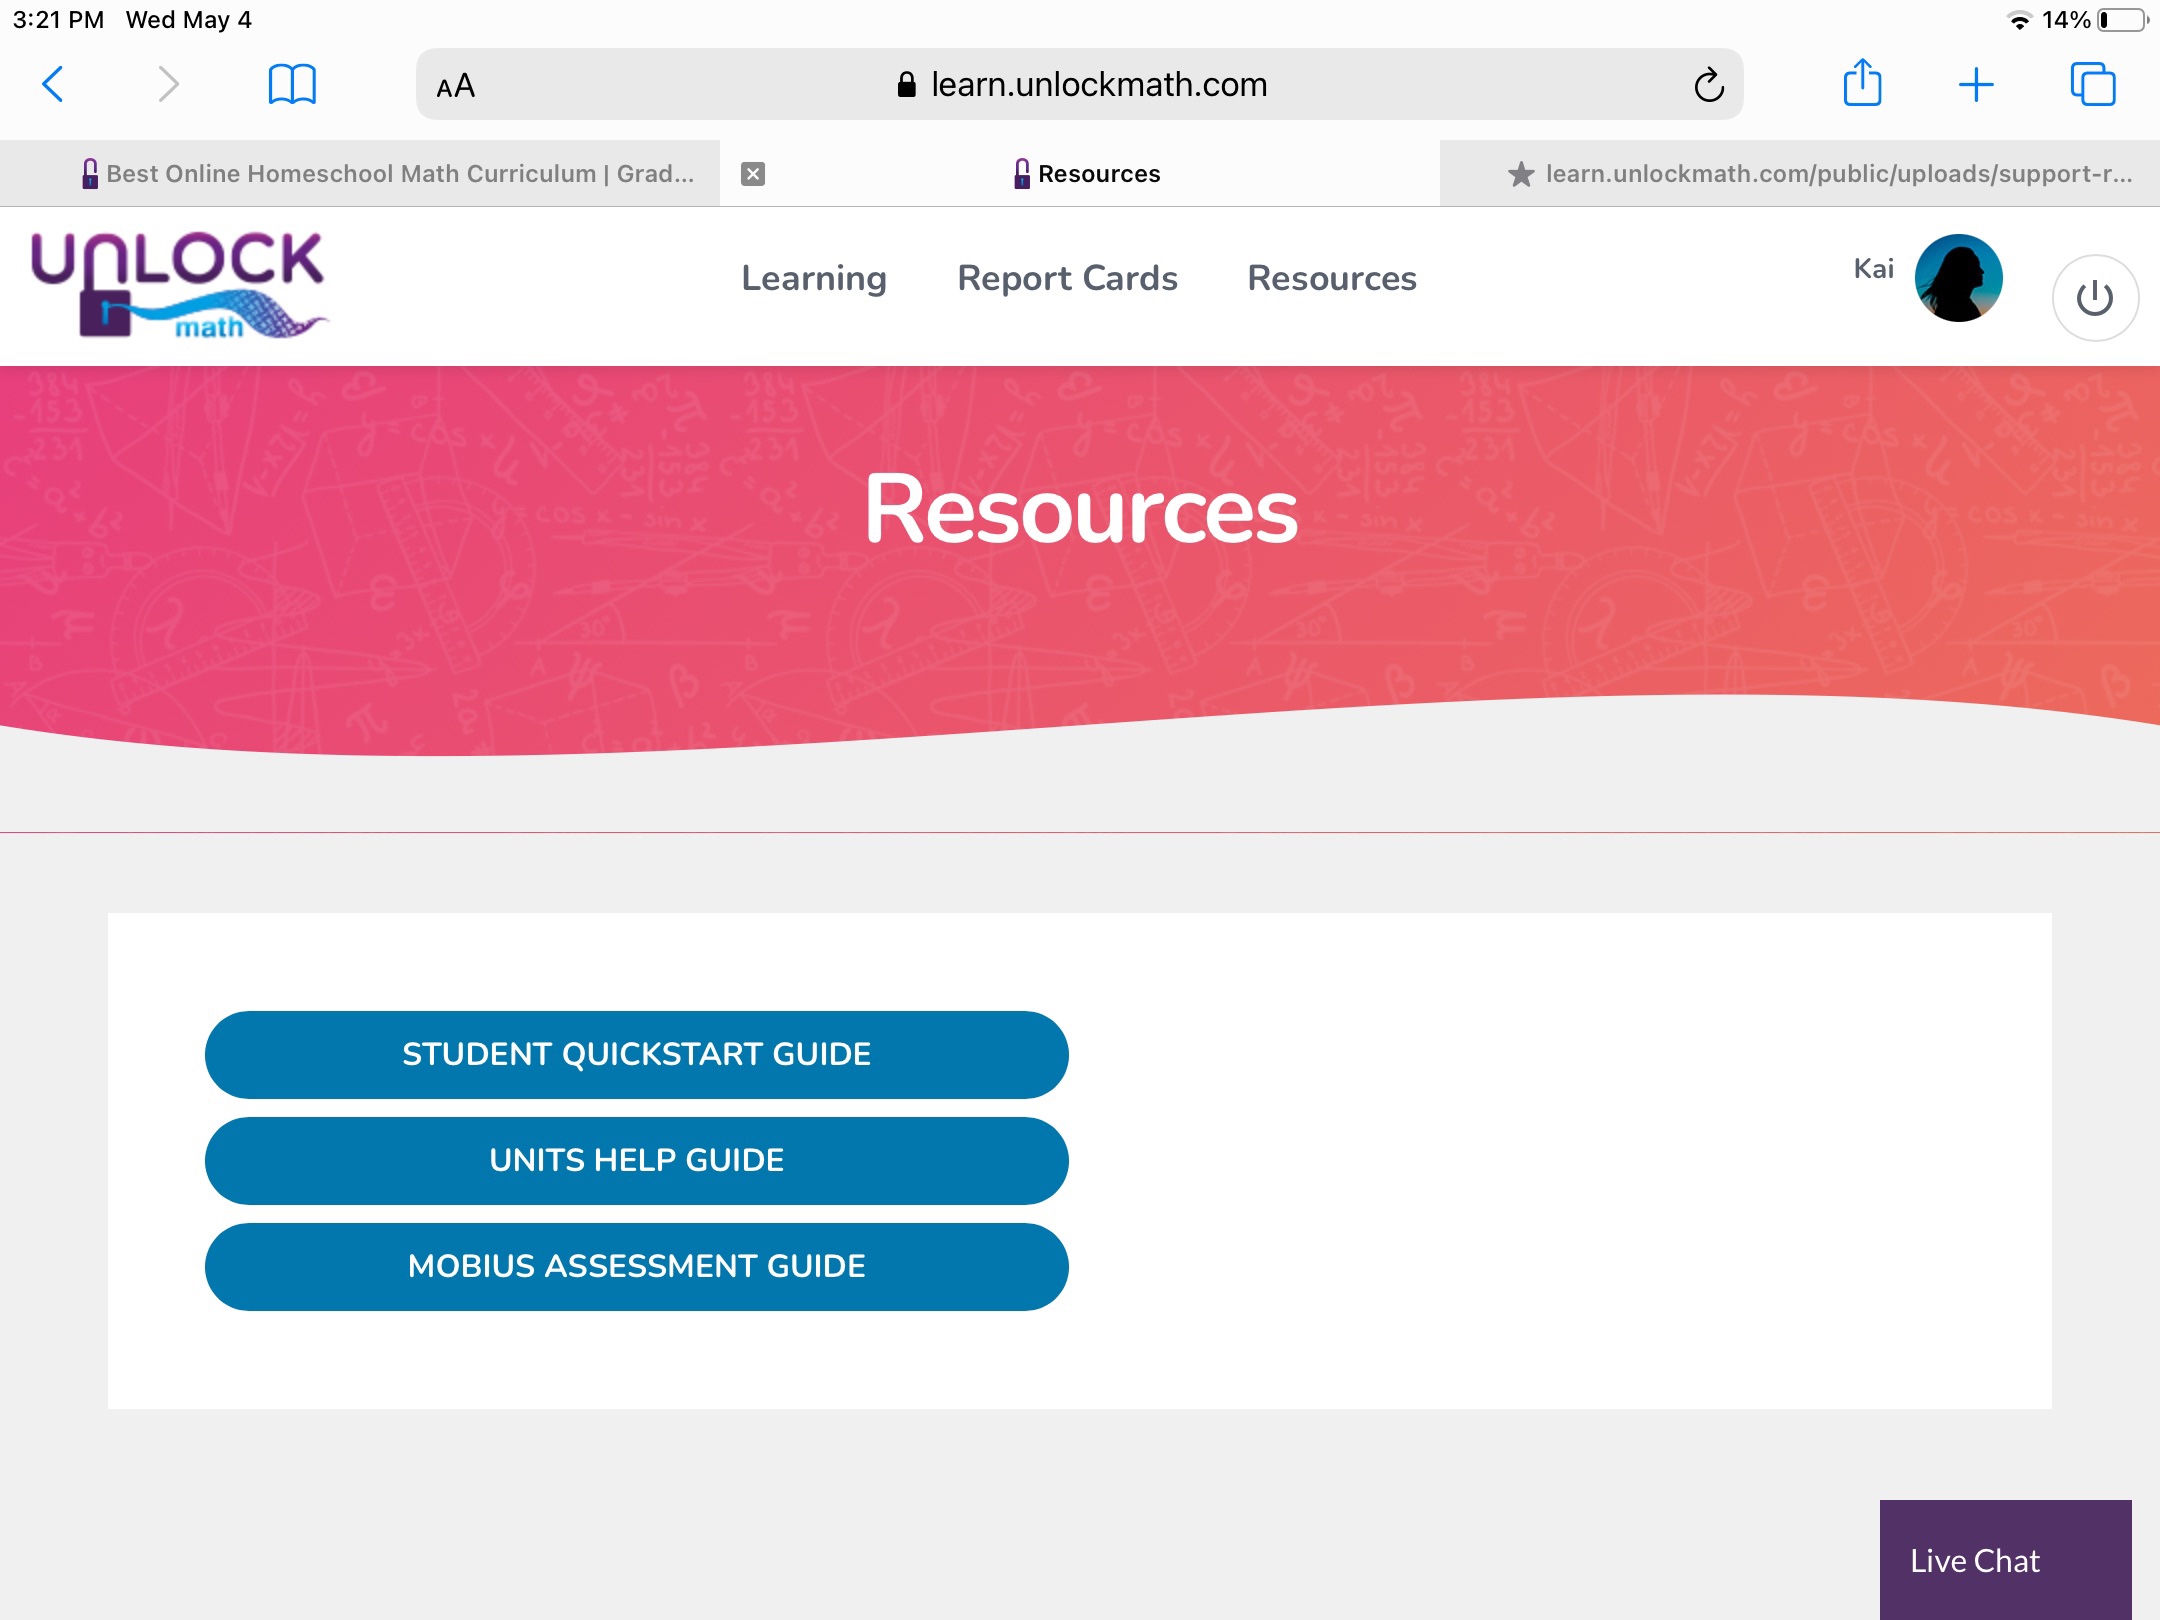Open the share sheet icon
The width and height of the screenshot is (2160, 1620).
pos(1862,83)
